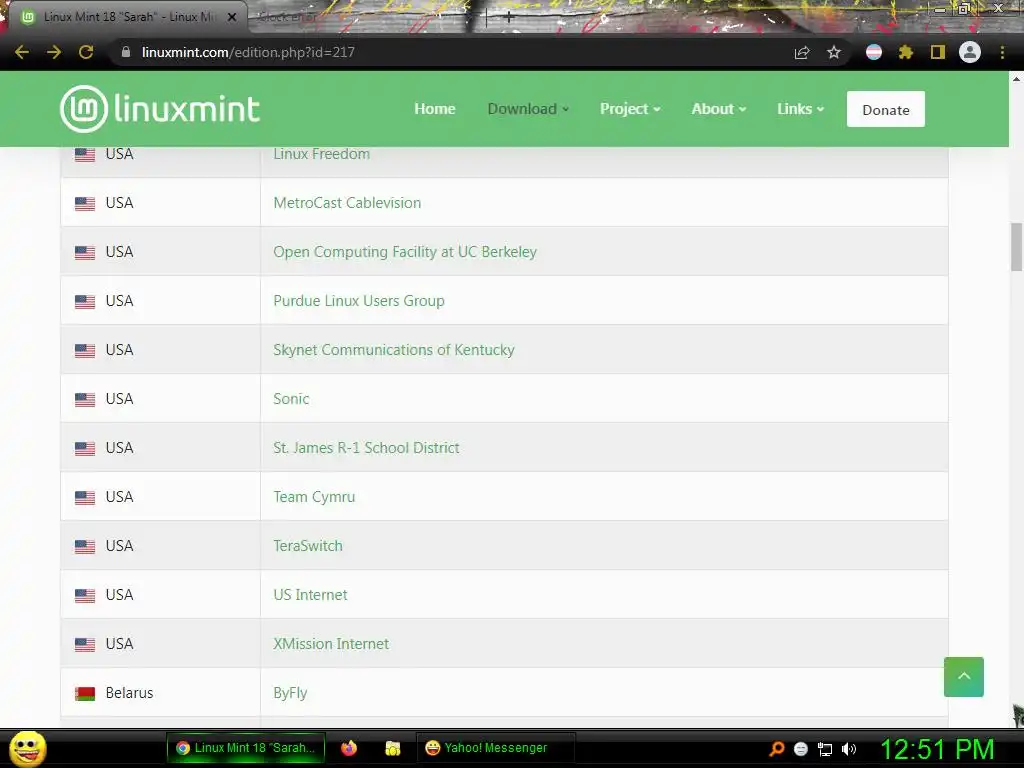
Task: Switch to the Linux Mint 18 "Sarah" tab
Action: tap(129, 17)
